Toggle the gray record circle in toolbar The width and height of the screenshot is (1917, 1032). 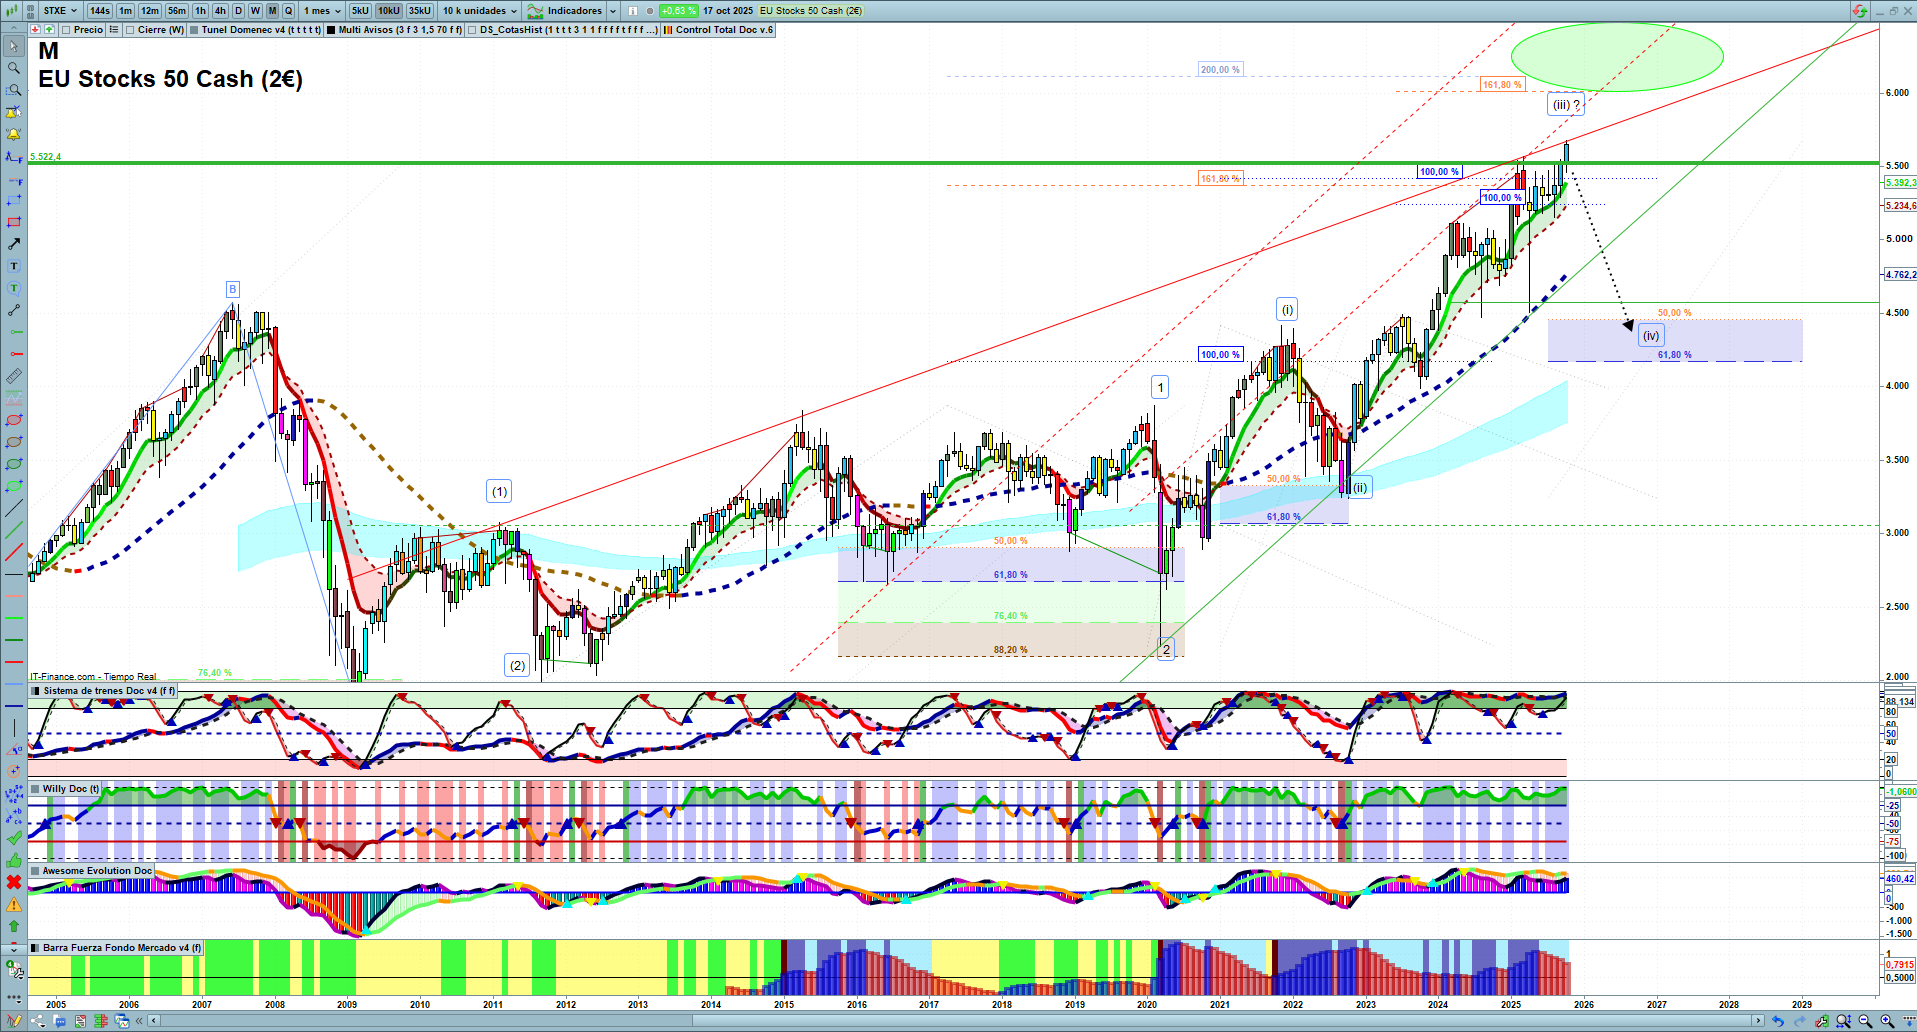tap(650, 11)
